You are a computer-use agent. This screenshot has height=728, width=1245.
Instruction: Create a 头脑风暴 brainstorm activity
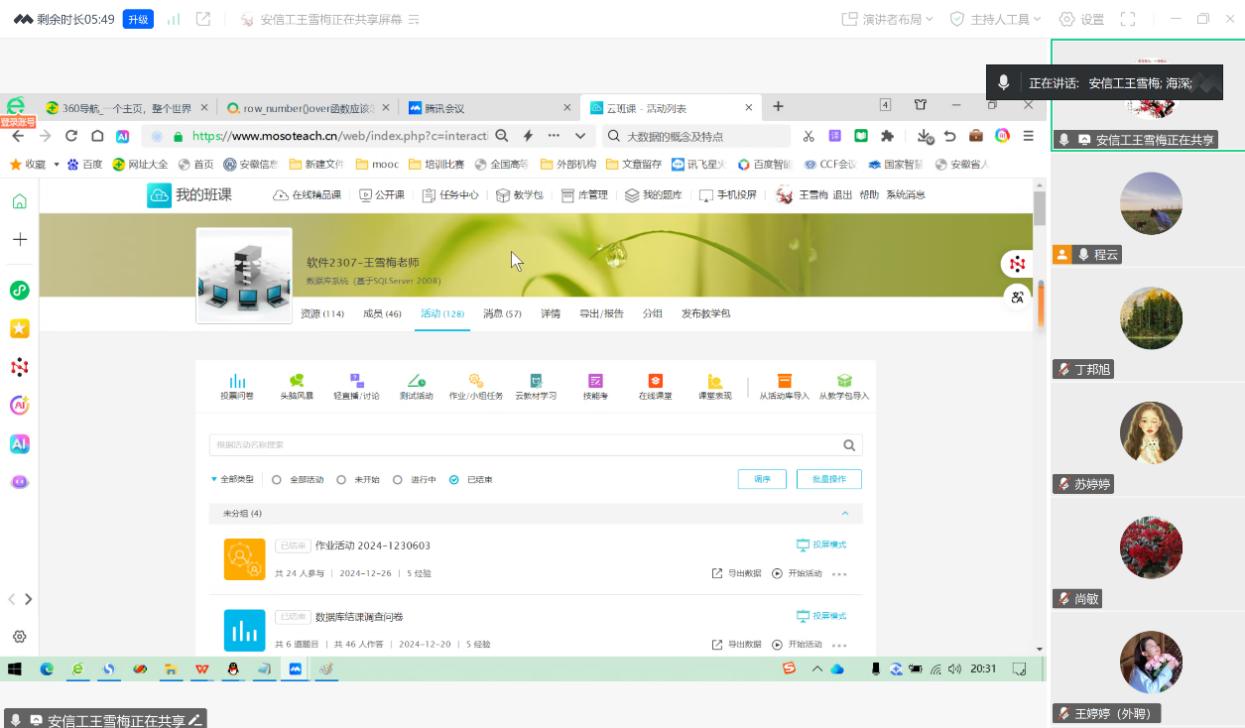click(296, 382)
